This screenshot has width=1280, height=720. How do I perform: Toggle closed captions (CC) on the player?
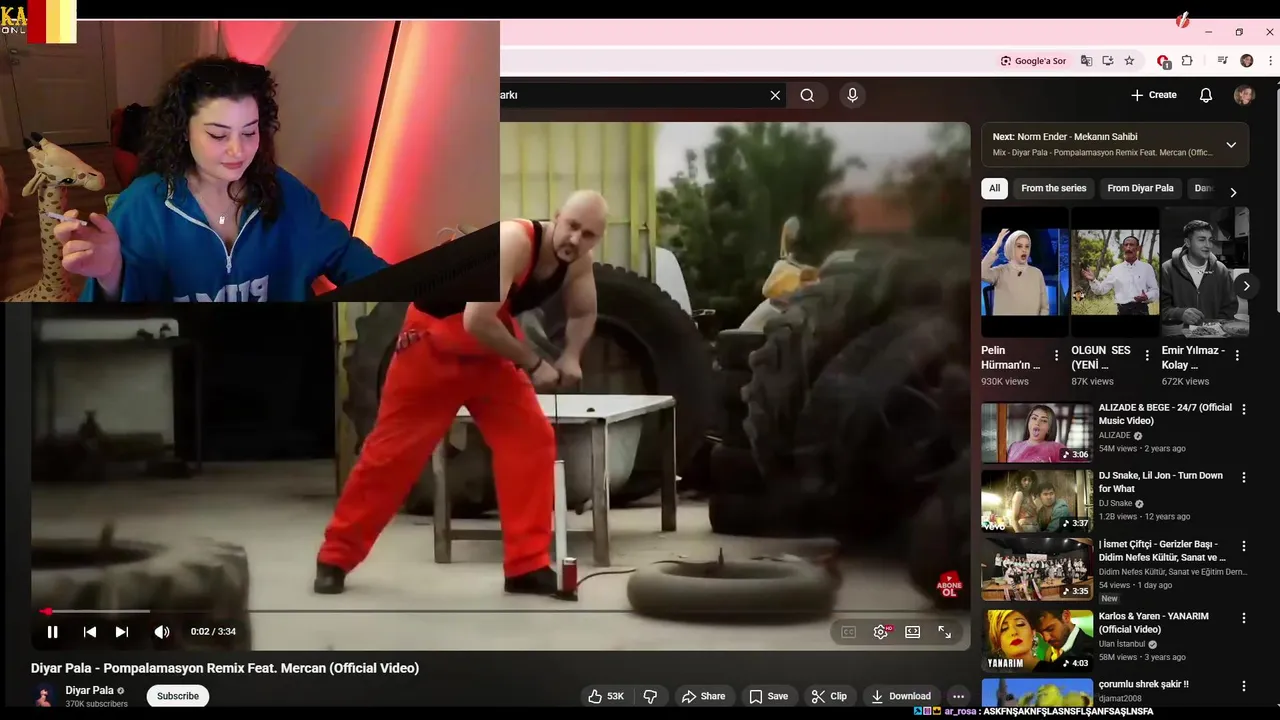[x=848, y=632]
